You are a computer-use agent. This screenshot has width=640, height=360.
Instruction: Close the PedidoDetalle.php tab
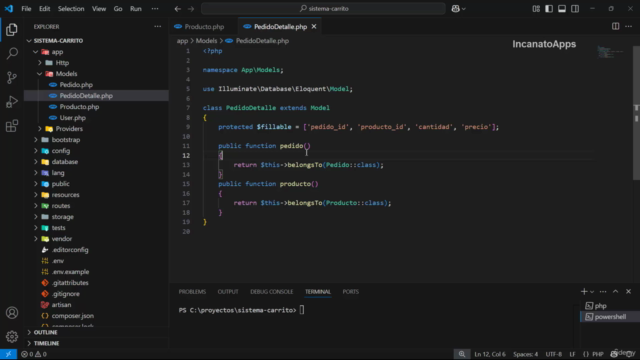314,27
